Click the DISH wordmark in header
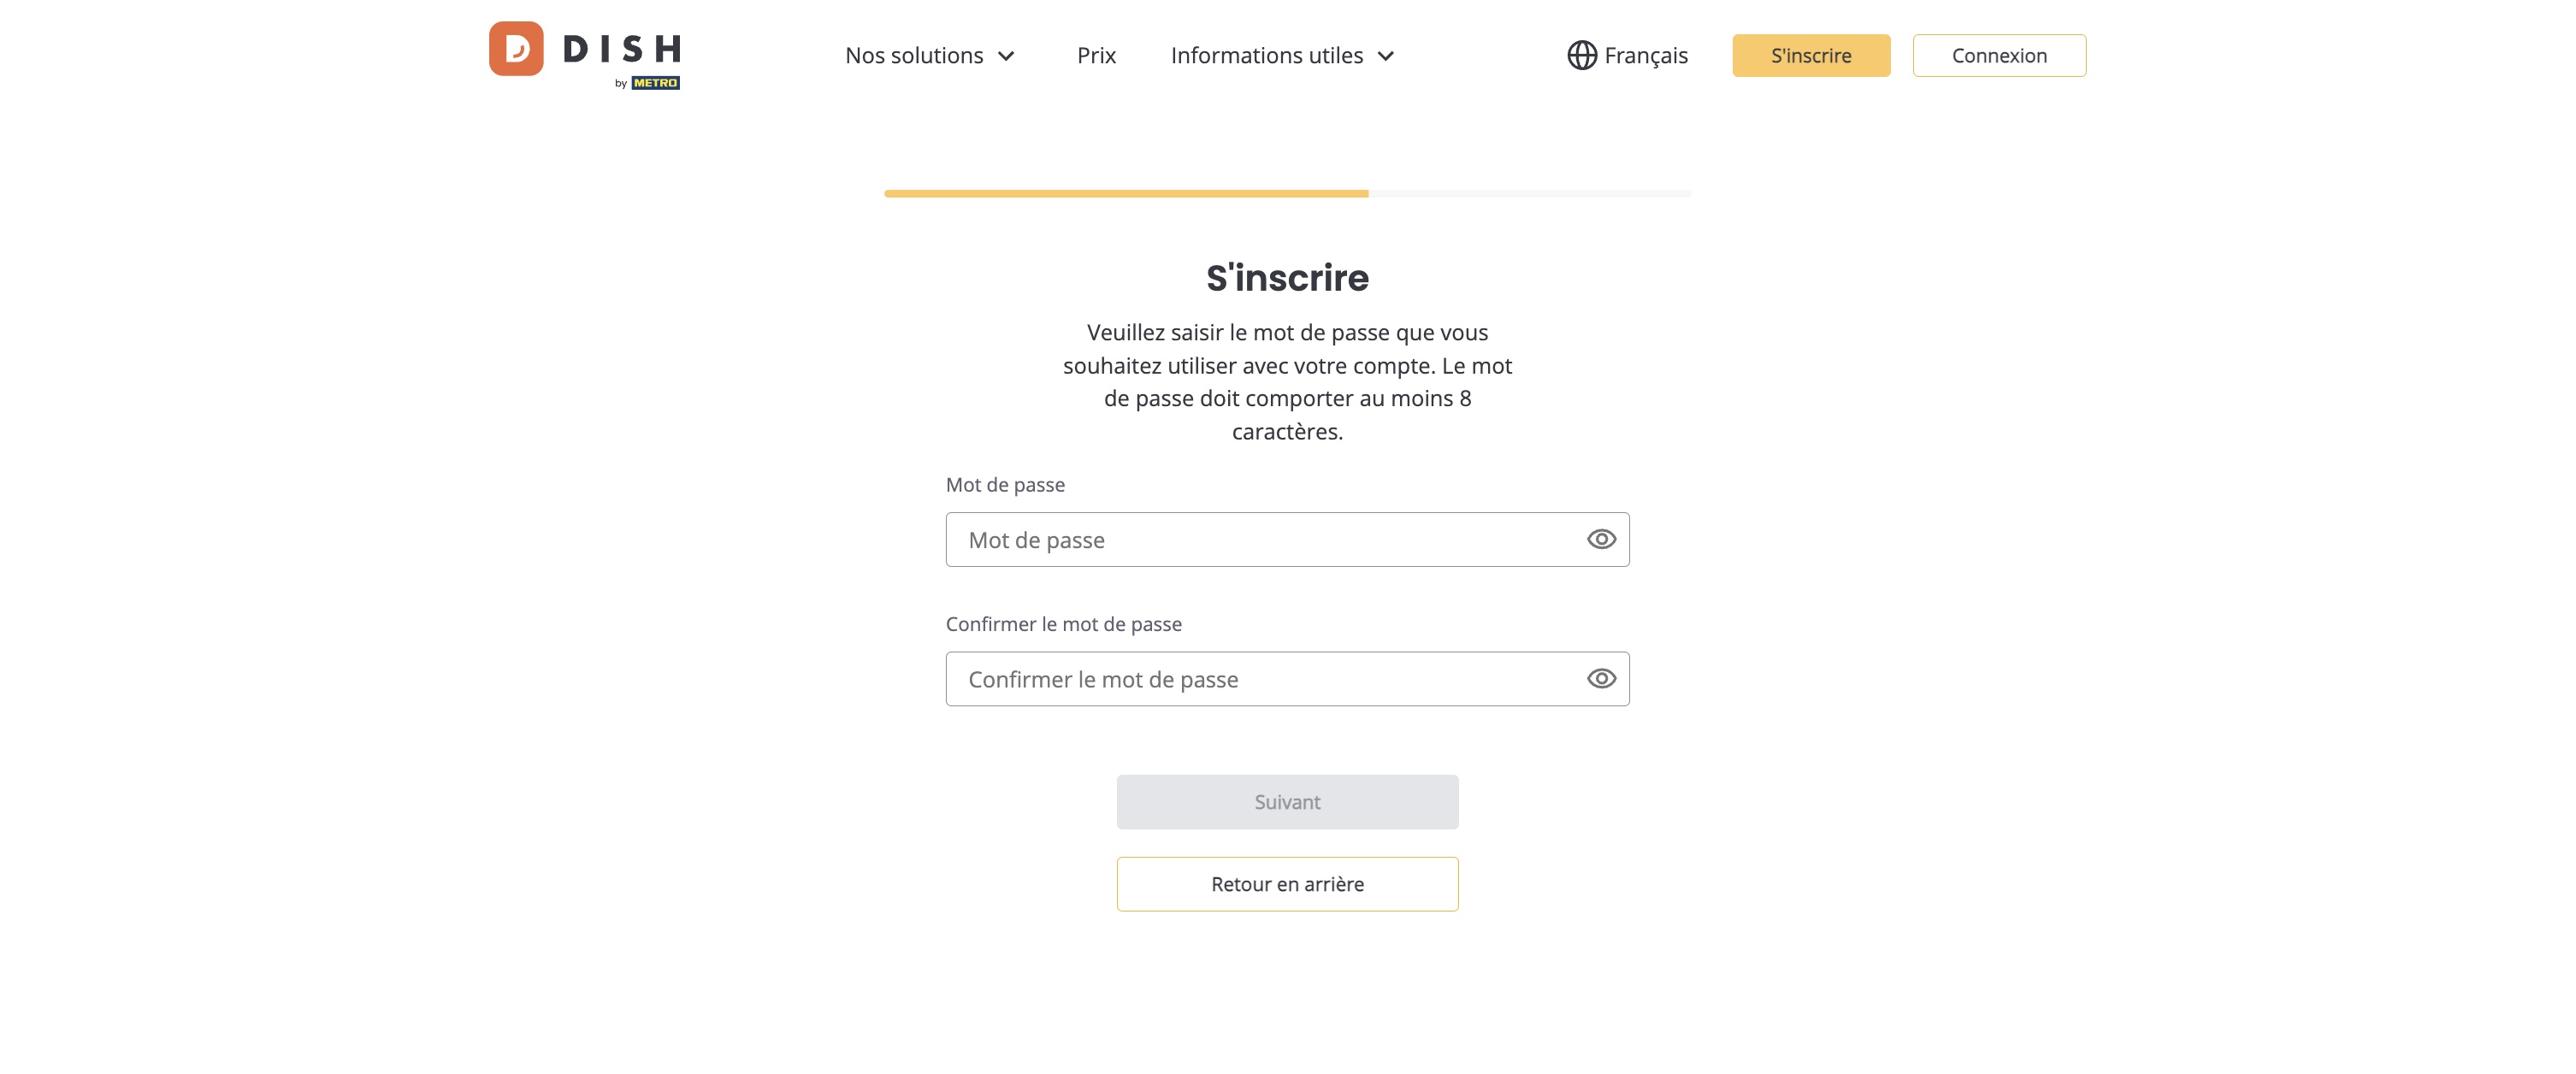 [x=622, y=48]
